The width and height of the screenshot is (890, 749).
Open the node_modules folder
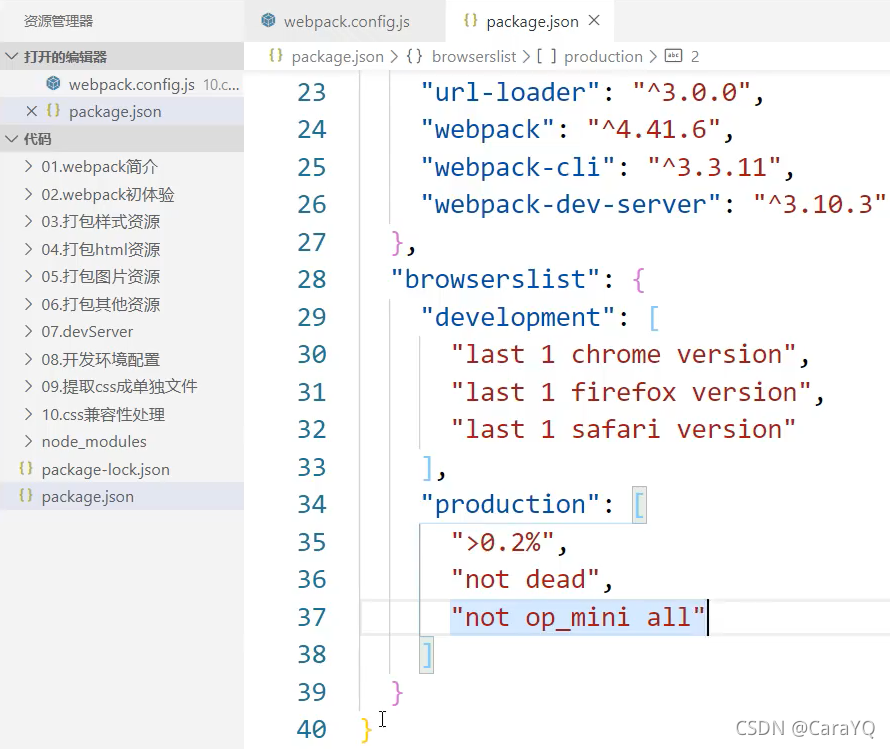[122, 442]
